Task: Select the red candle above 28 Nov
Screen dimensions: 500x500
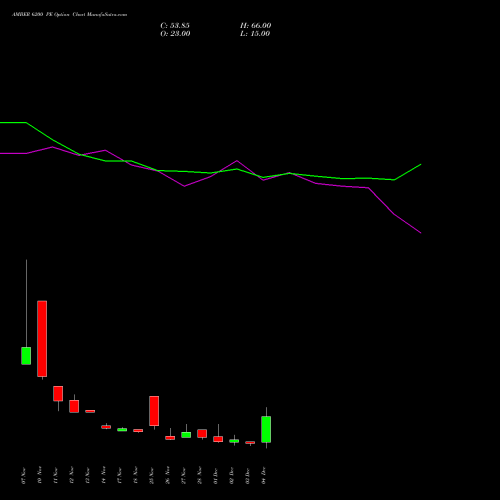Action: 202,433
